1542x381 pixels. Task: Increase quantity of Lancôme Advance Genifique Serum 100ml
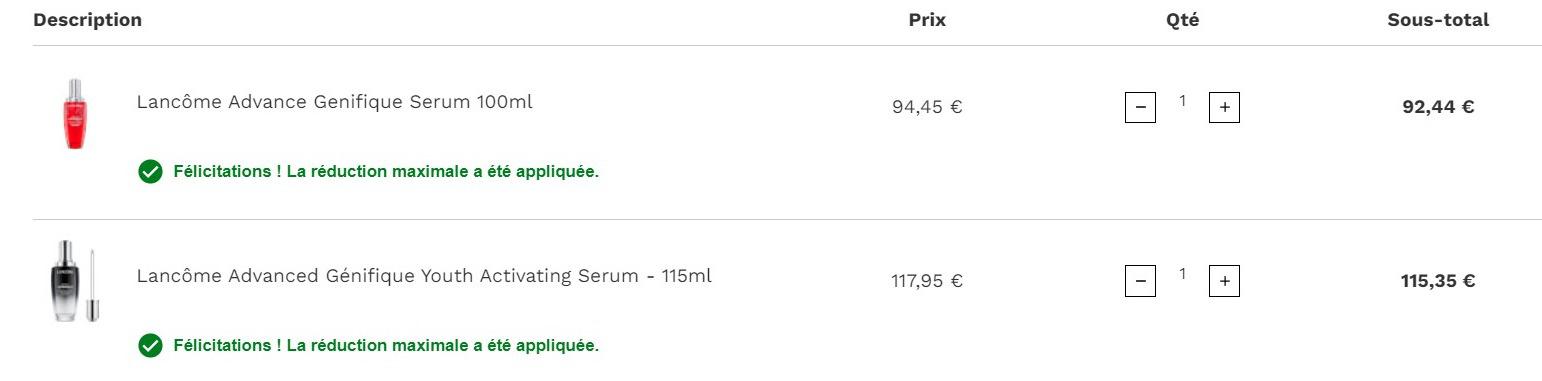pos(1224,107)
